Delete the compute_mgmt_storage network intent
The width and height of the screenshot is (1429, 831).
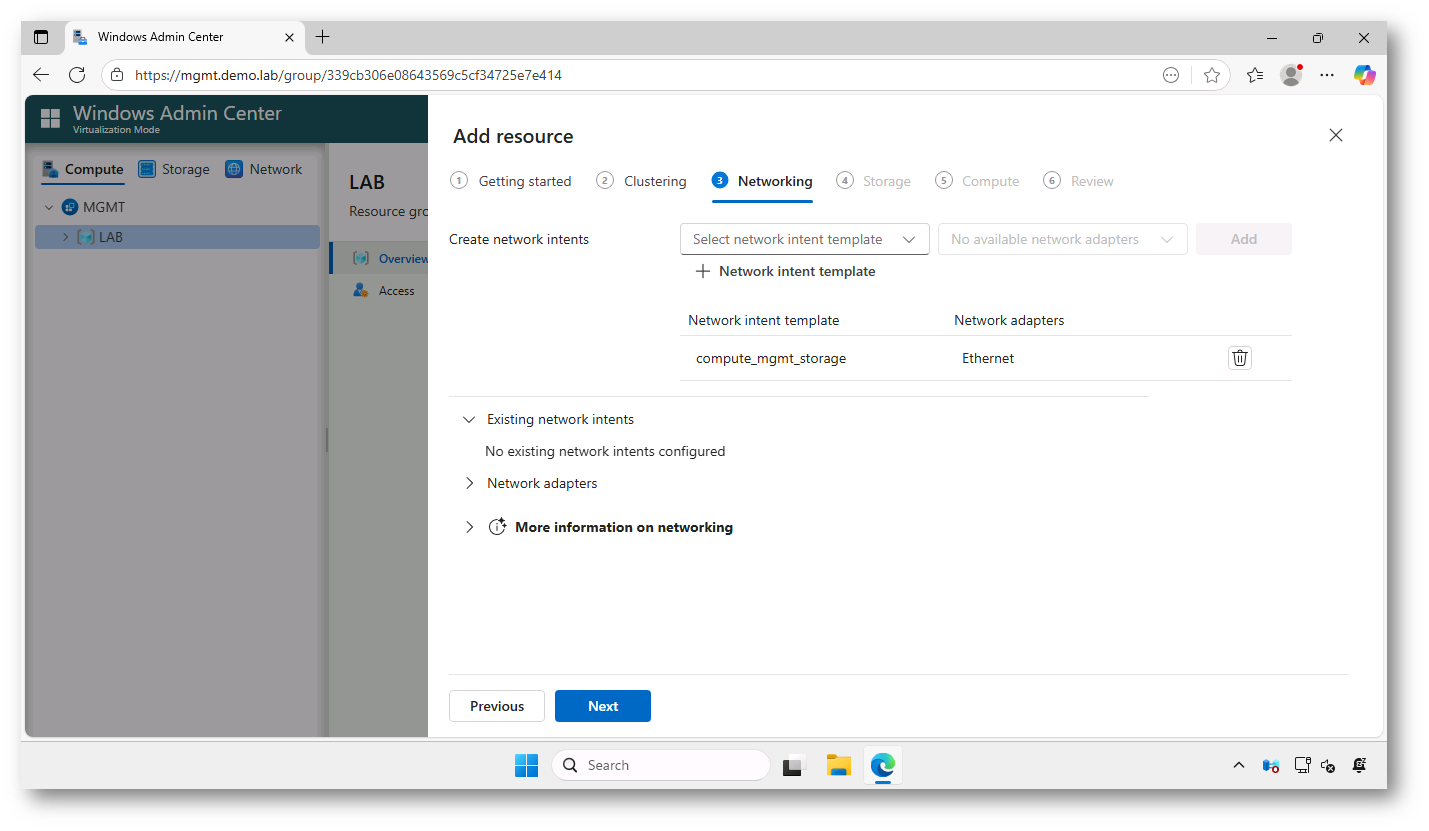point(1239,358)
